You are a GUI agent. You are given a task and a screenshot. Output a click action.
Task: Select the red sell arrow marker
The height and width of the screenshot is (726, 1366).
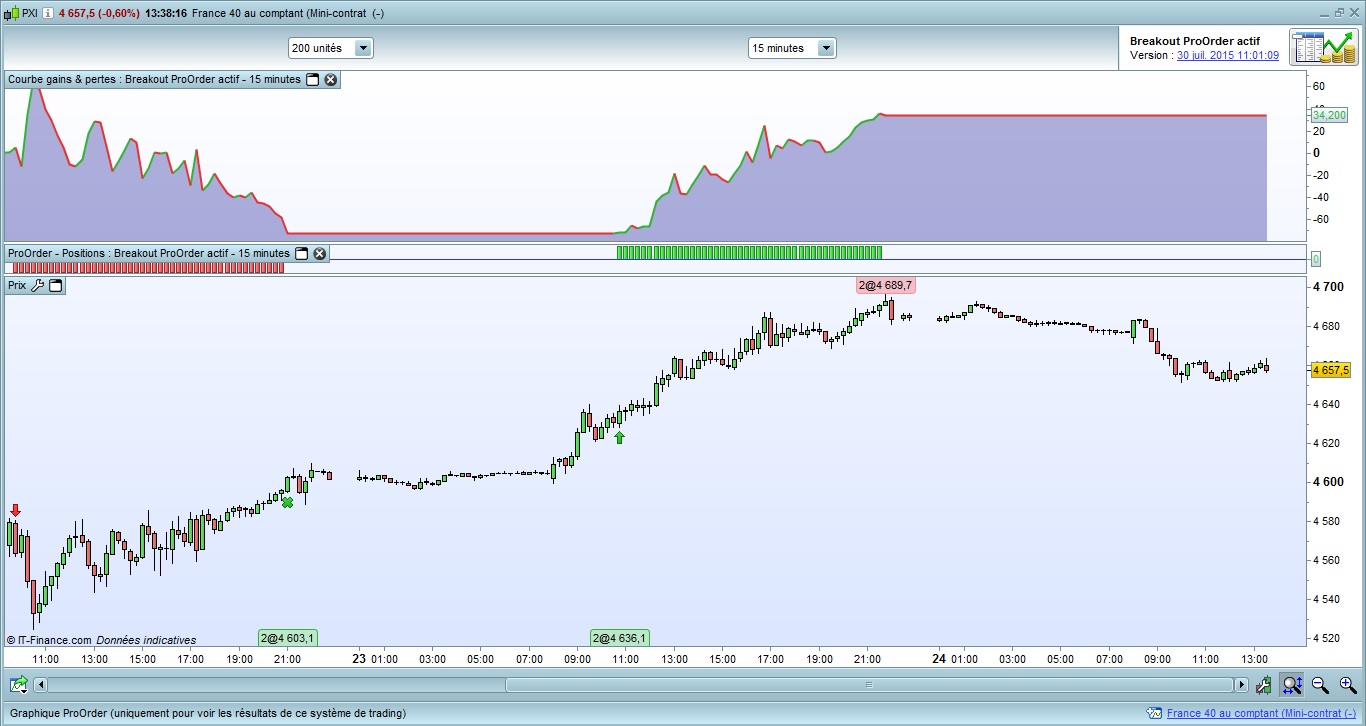[15, 510]
